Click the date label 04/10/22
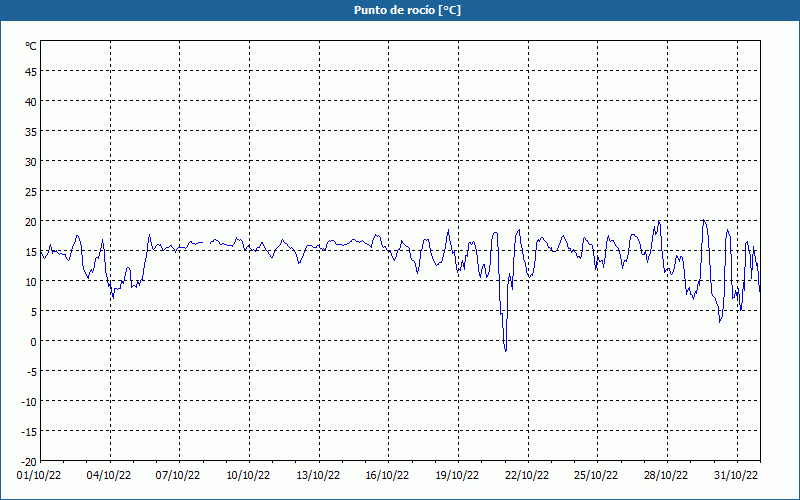800x500 pixels. [109, 476]
